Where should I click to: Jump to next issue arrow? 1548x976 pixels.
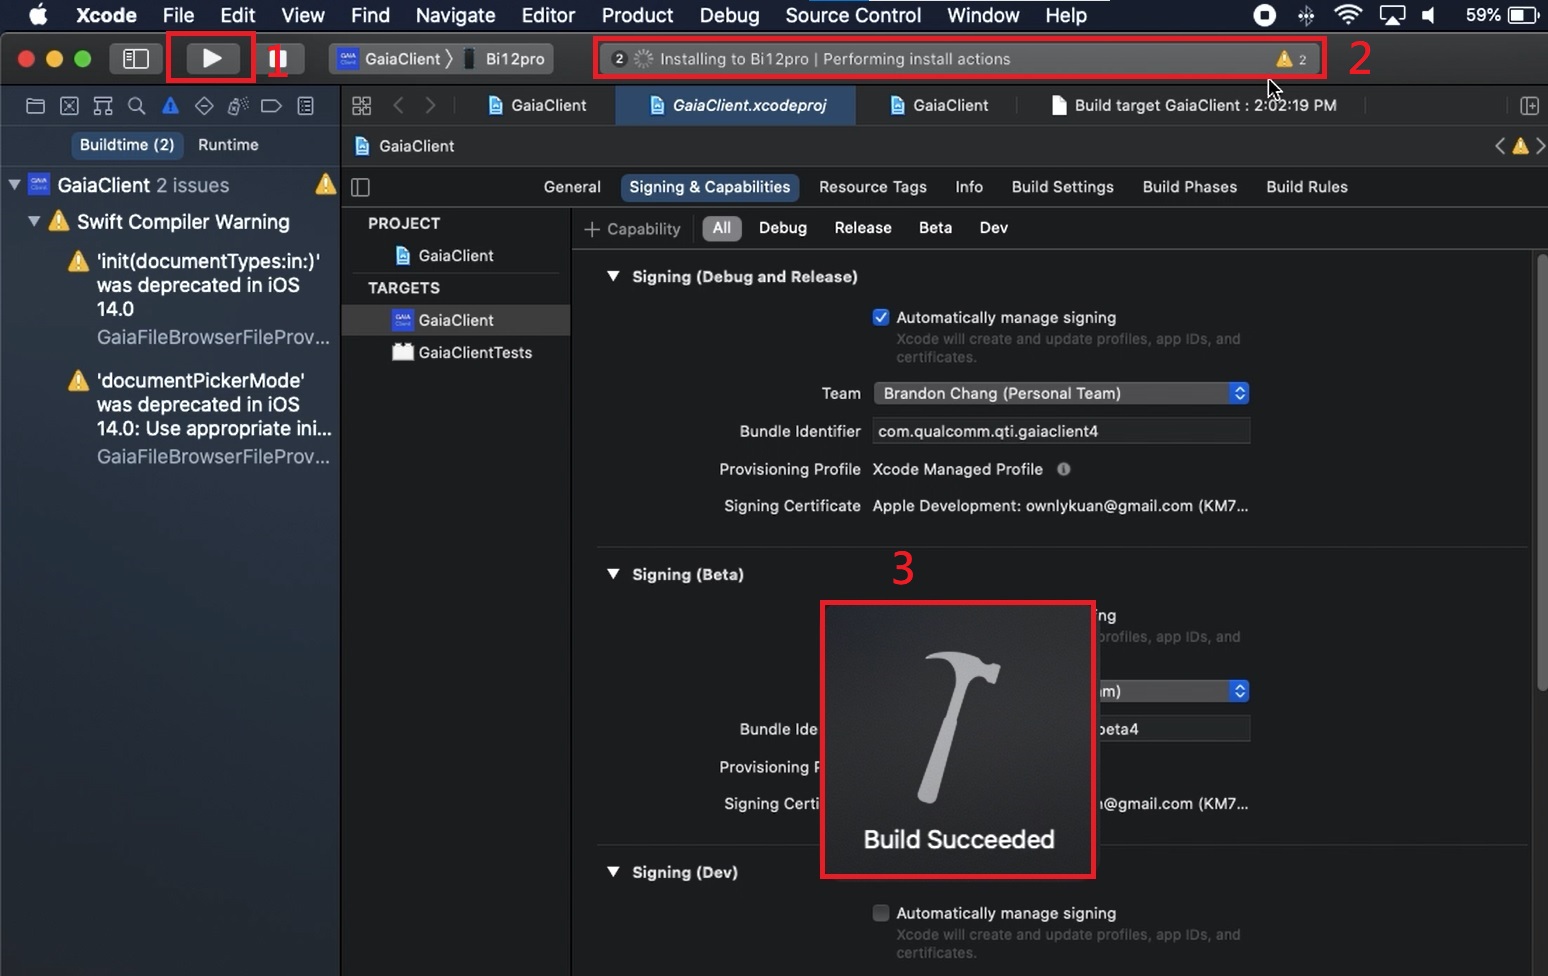1540,146
